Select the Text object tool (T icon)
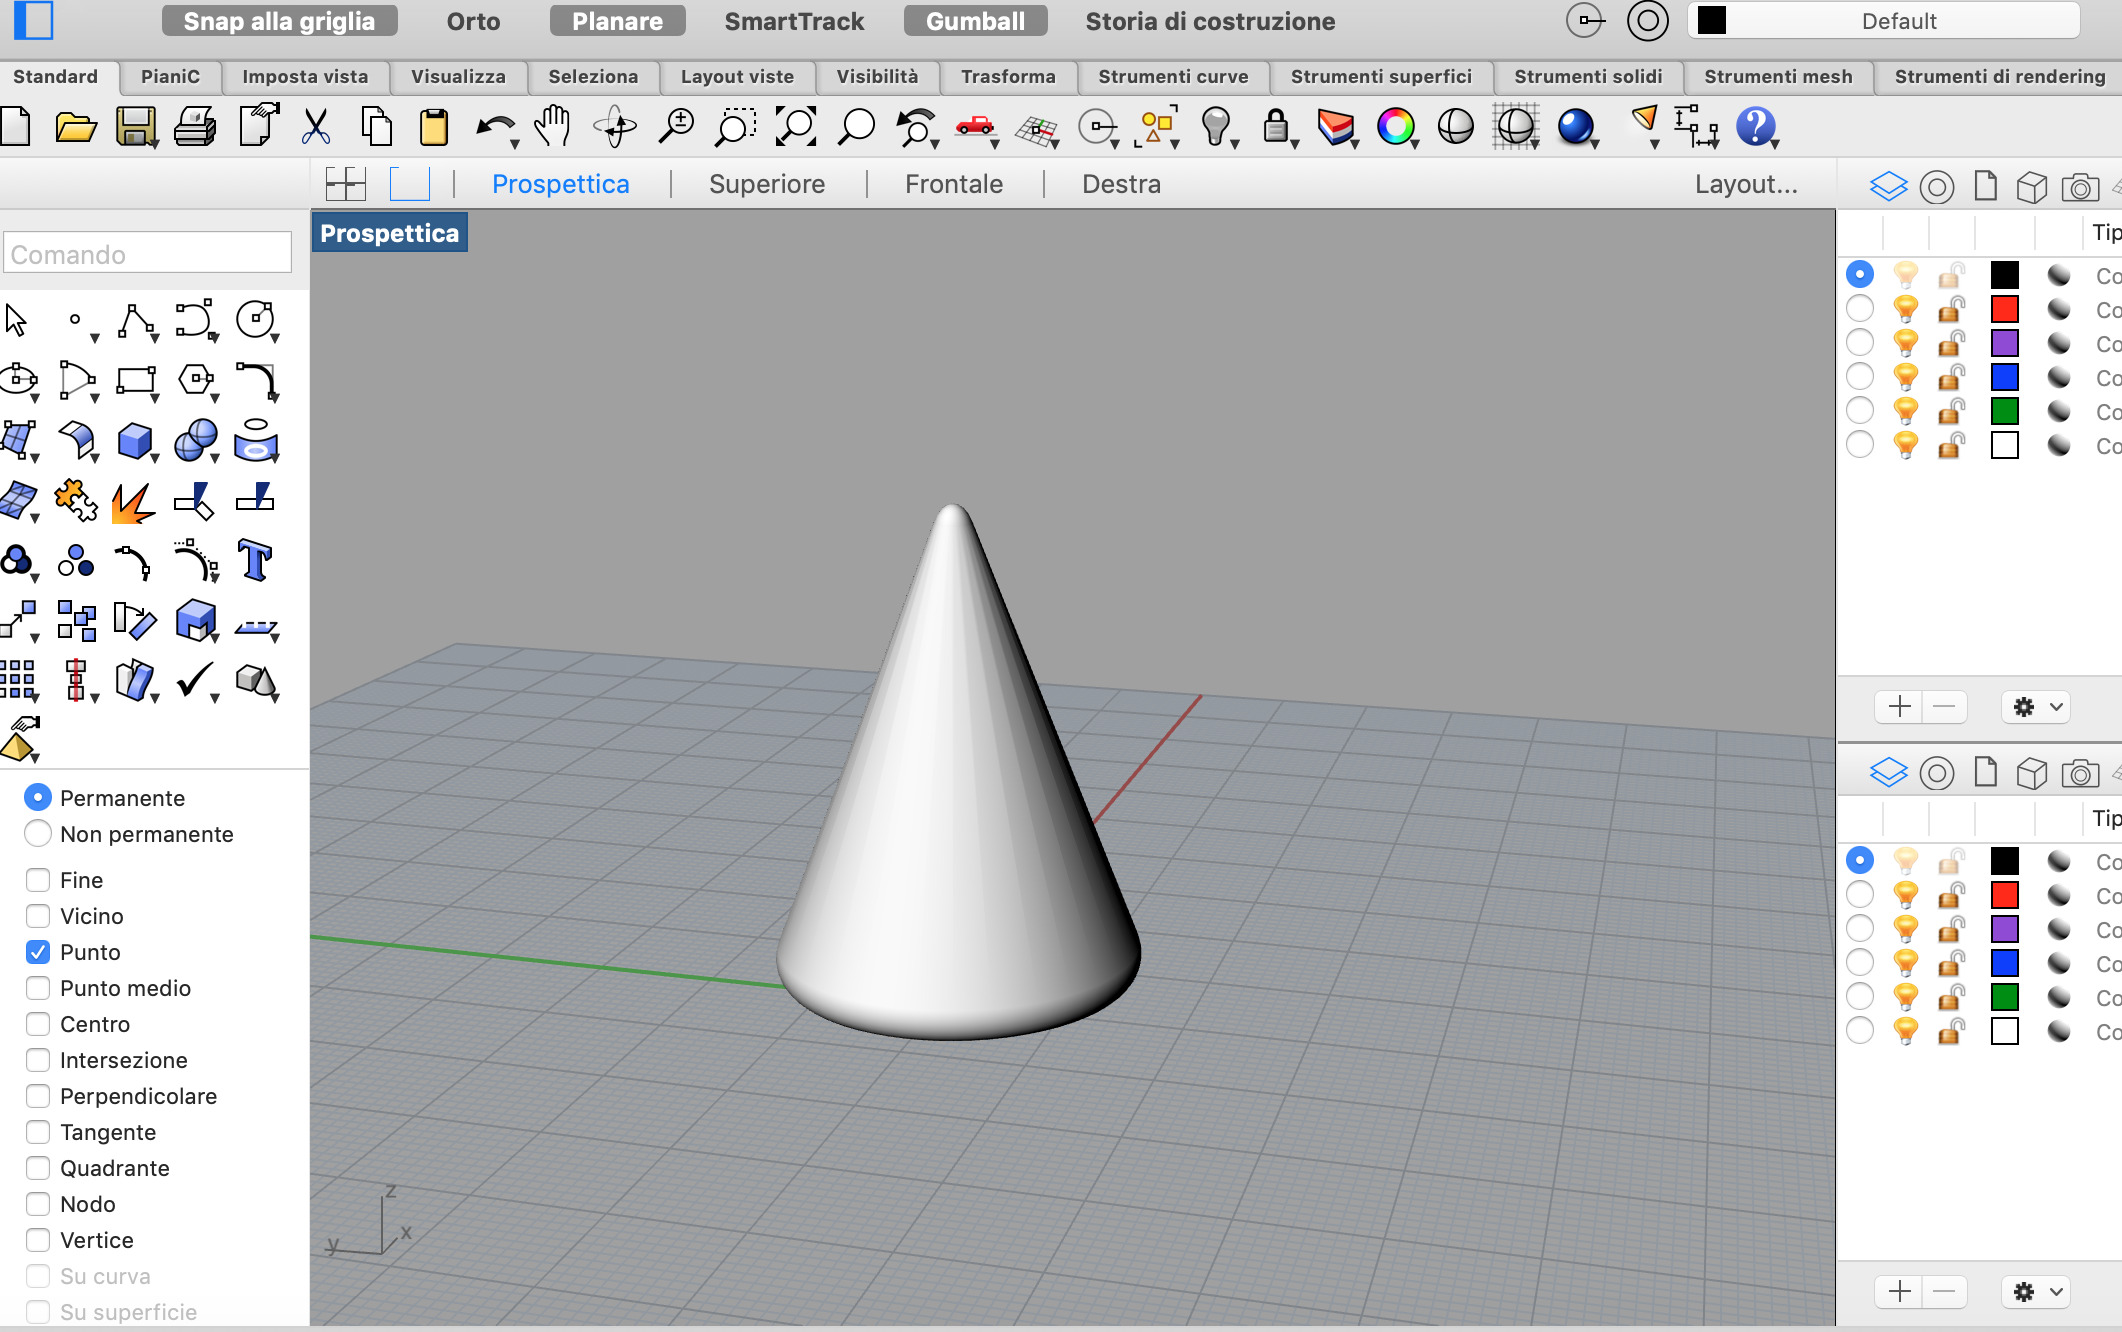Viewport: 2122px width, 1332px height. 255,560
